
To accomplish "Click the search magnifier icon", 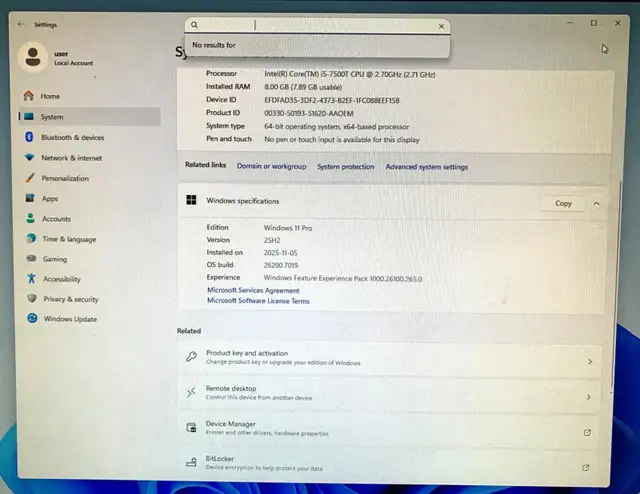I will (x=195, y=25).
